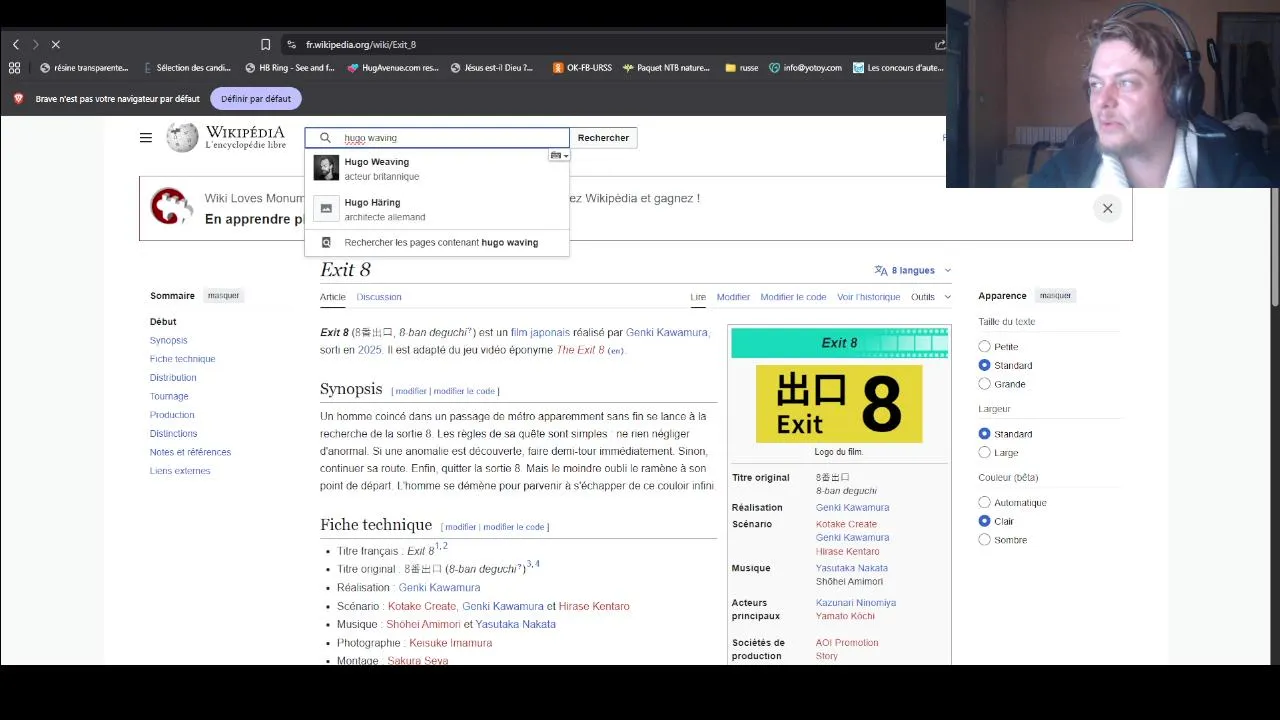Open the HugAvenue.com bookmark

coord(393,68)
